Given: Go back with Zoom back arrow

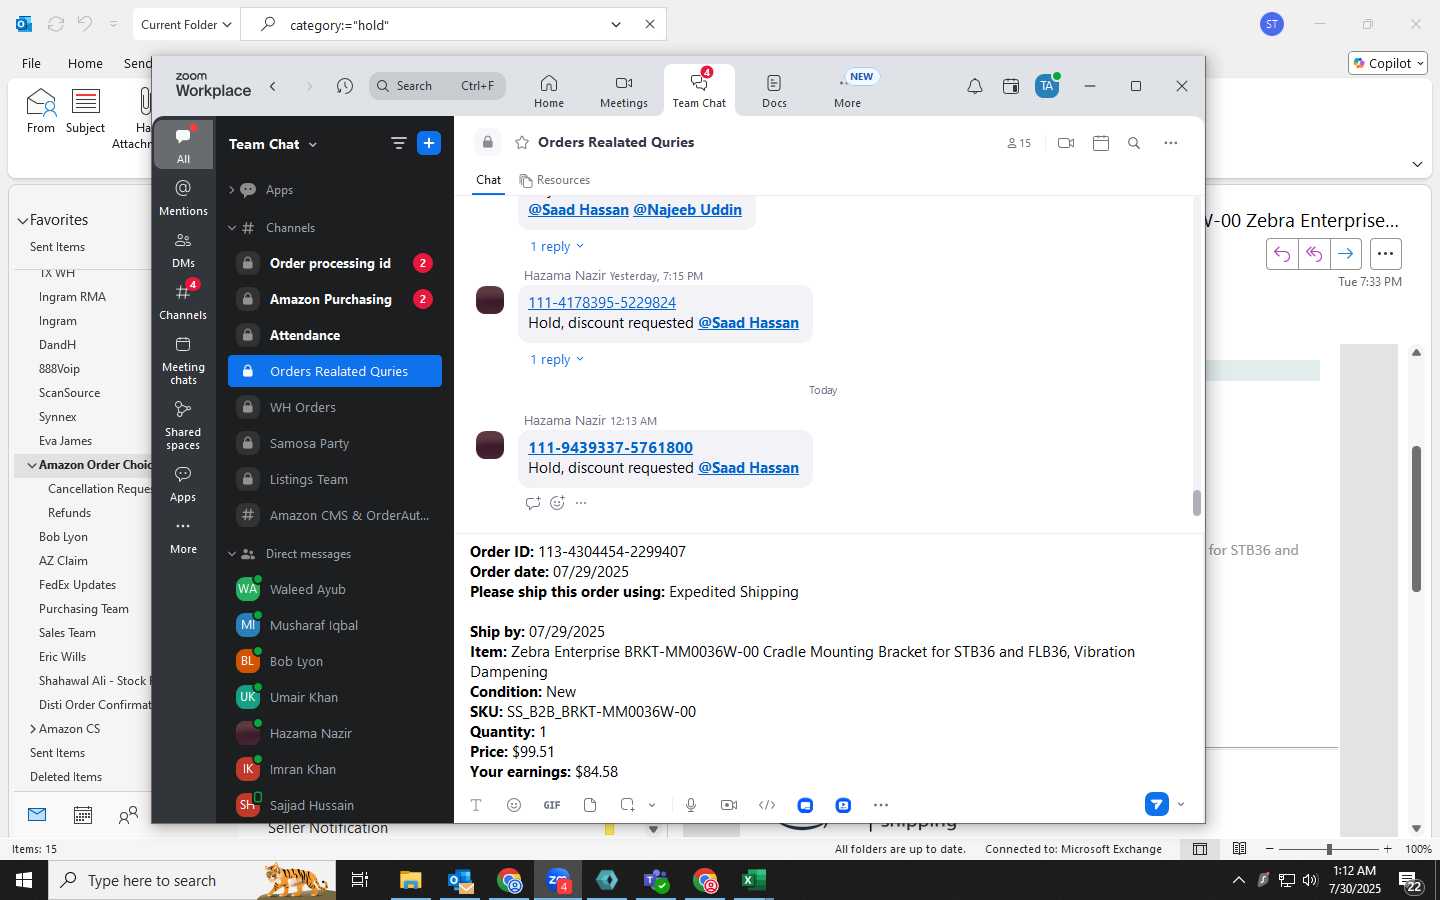Looking at the screenshot, I should [273, 87].
